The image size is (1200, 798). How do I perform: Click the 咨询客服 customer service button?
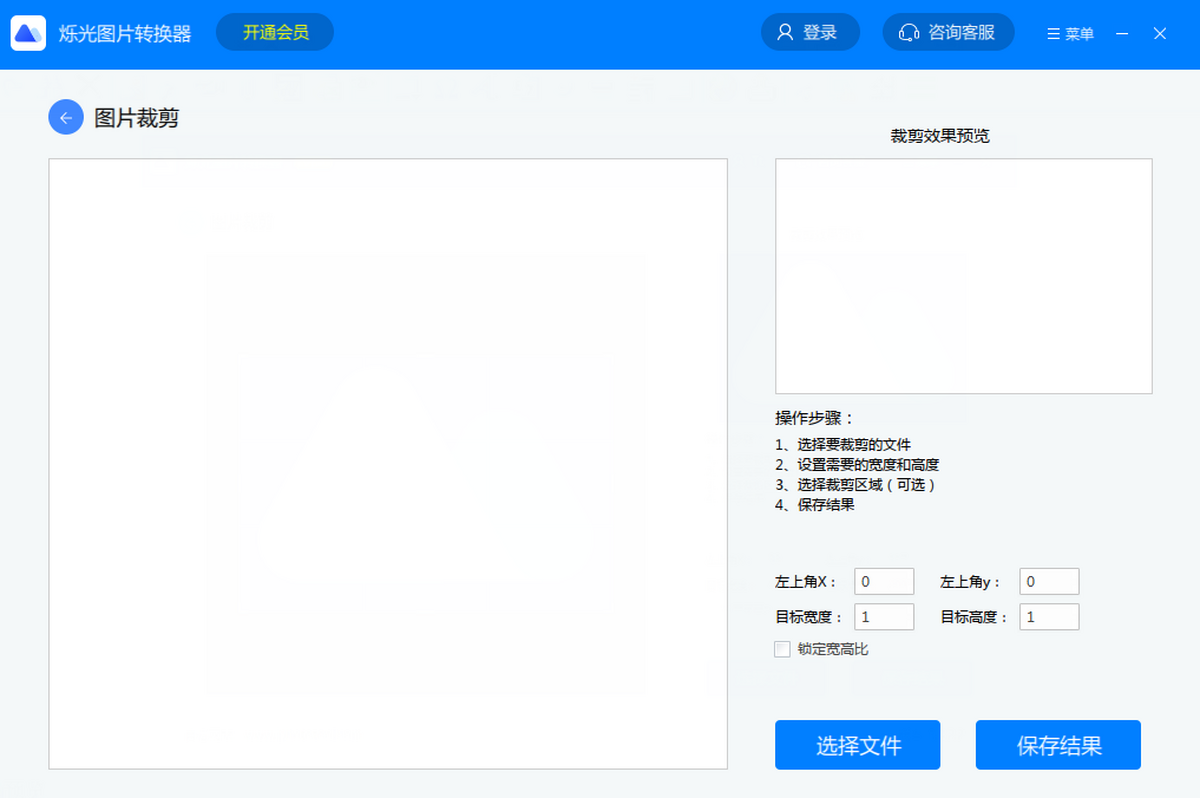point(948,32)
